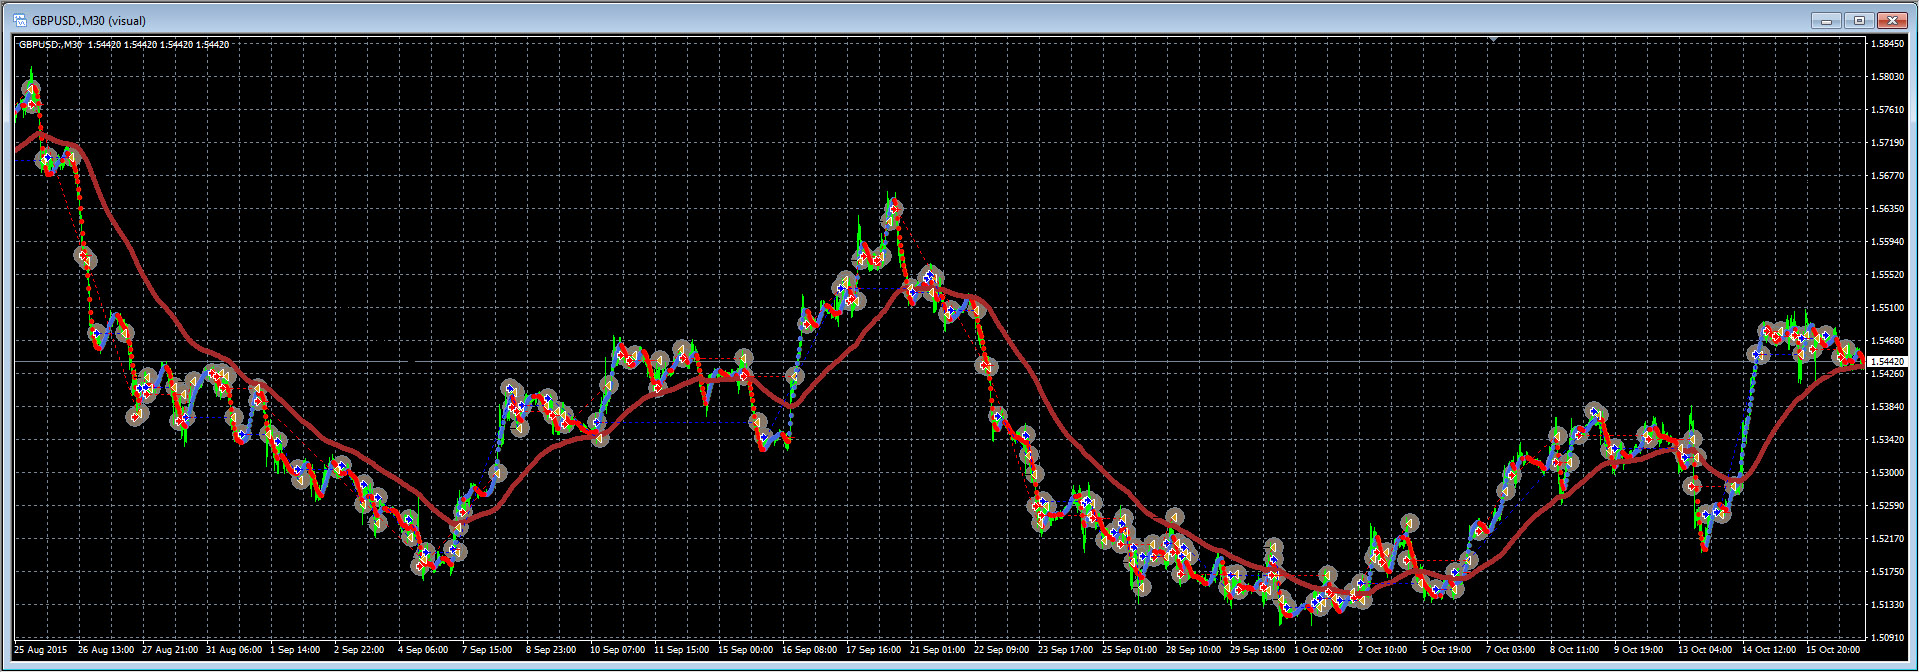Select the 1.55100 price label on scale
The height and width of the screenshot is (672, 1920).
tap(1887, 308)
